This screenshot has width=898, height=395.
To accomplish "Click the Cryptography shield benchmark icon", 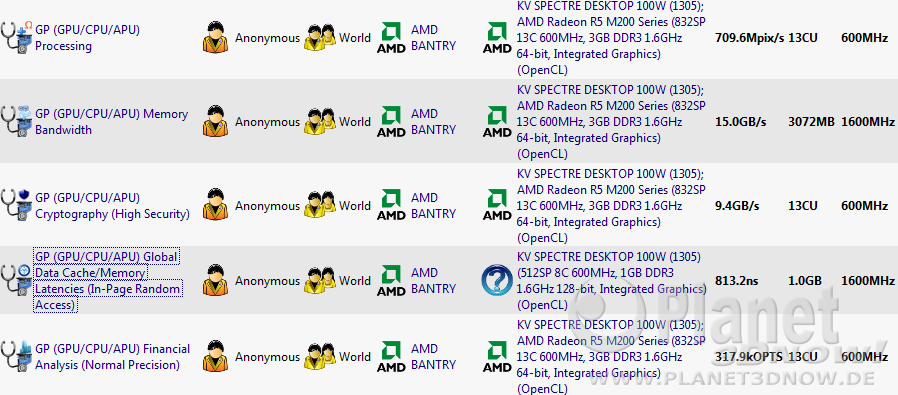I will pyautogui.click(x=17, y=206).
